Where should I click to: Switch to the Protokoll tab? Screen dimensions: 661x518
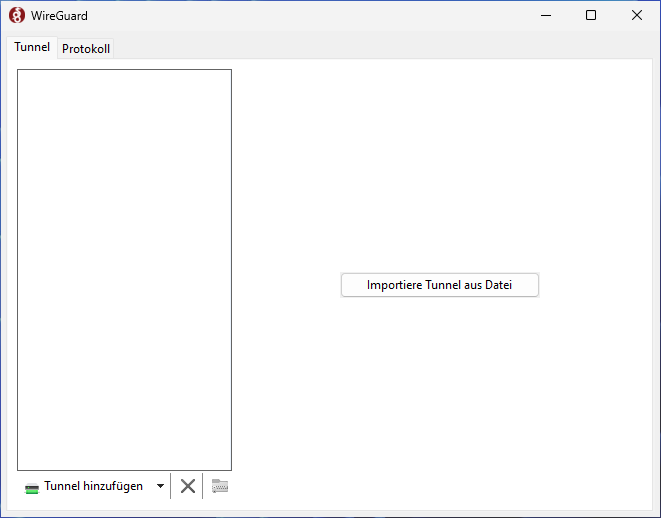[86, 49]
